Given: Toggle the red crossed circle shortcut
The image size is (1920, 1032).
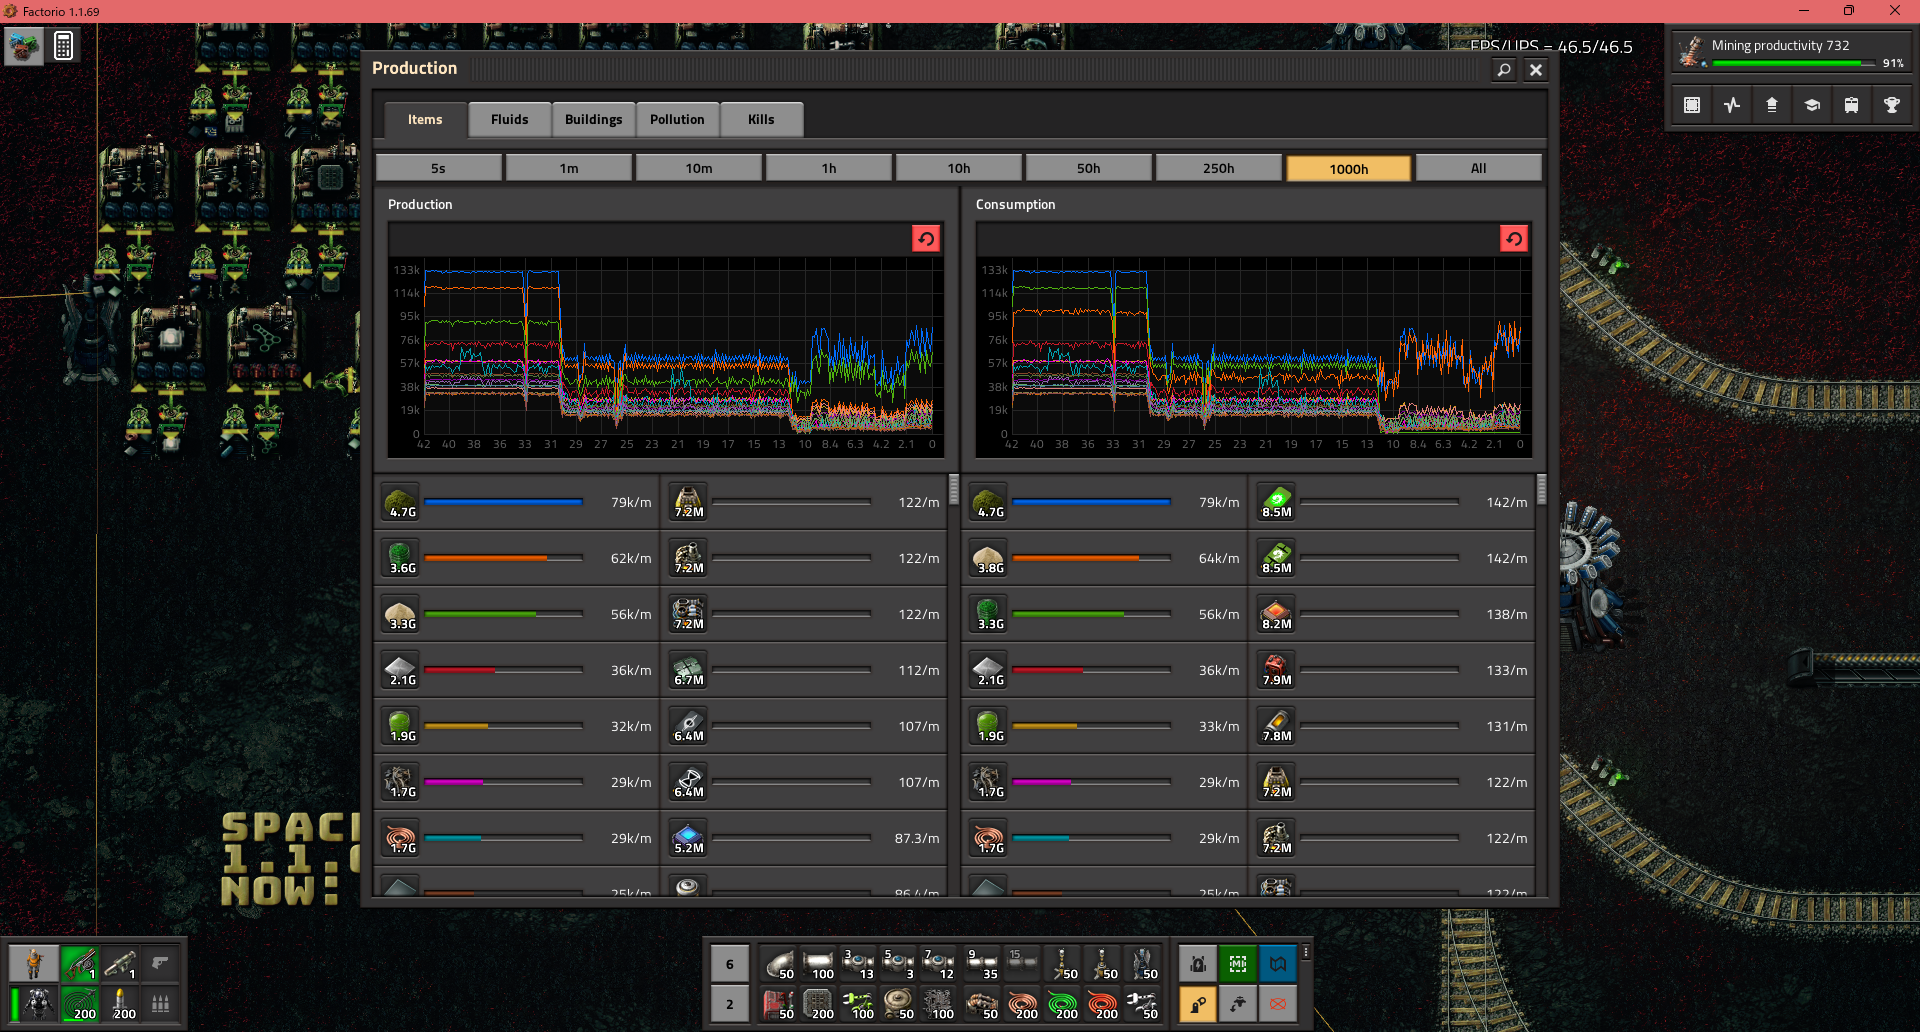Looking at the screenshot, I should [x=1278, y=1004].
